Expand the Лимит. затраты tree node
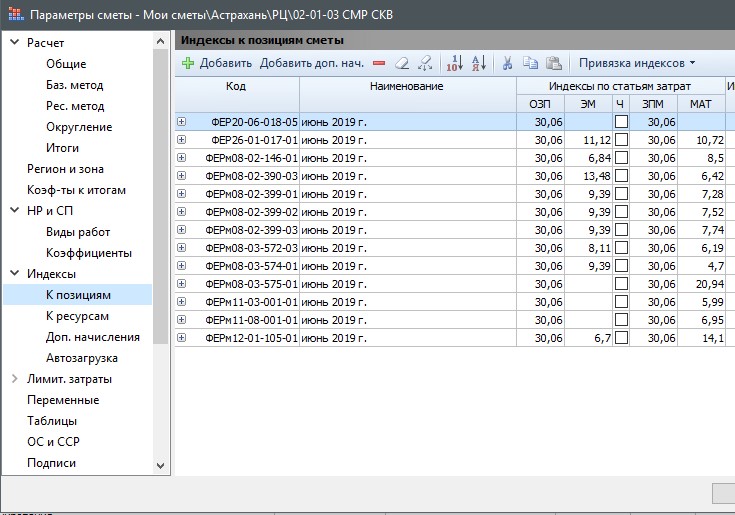This screenshot has height=515, width=735. pos(14,379)
